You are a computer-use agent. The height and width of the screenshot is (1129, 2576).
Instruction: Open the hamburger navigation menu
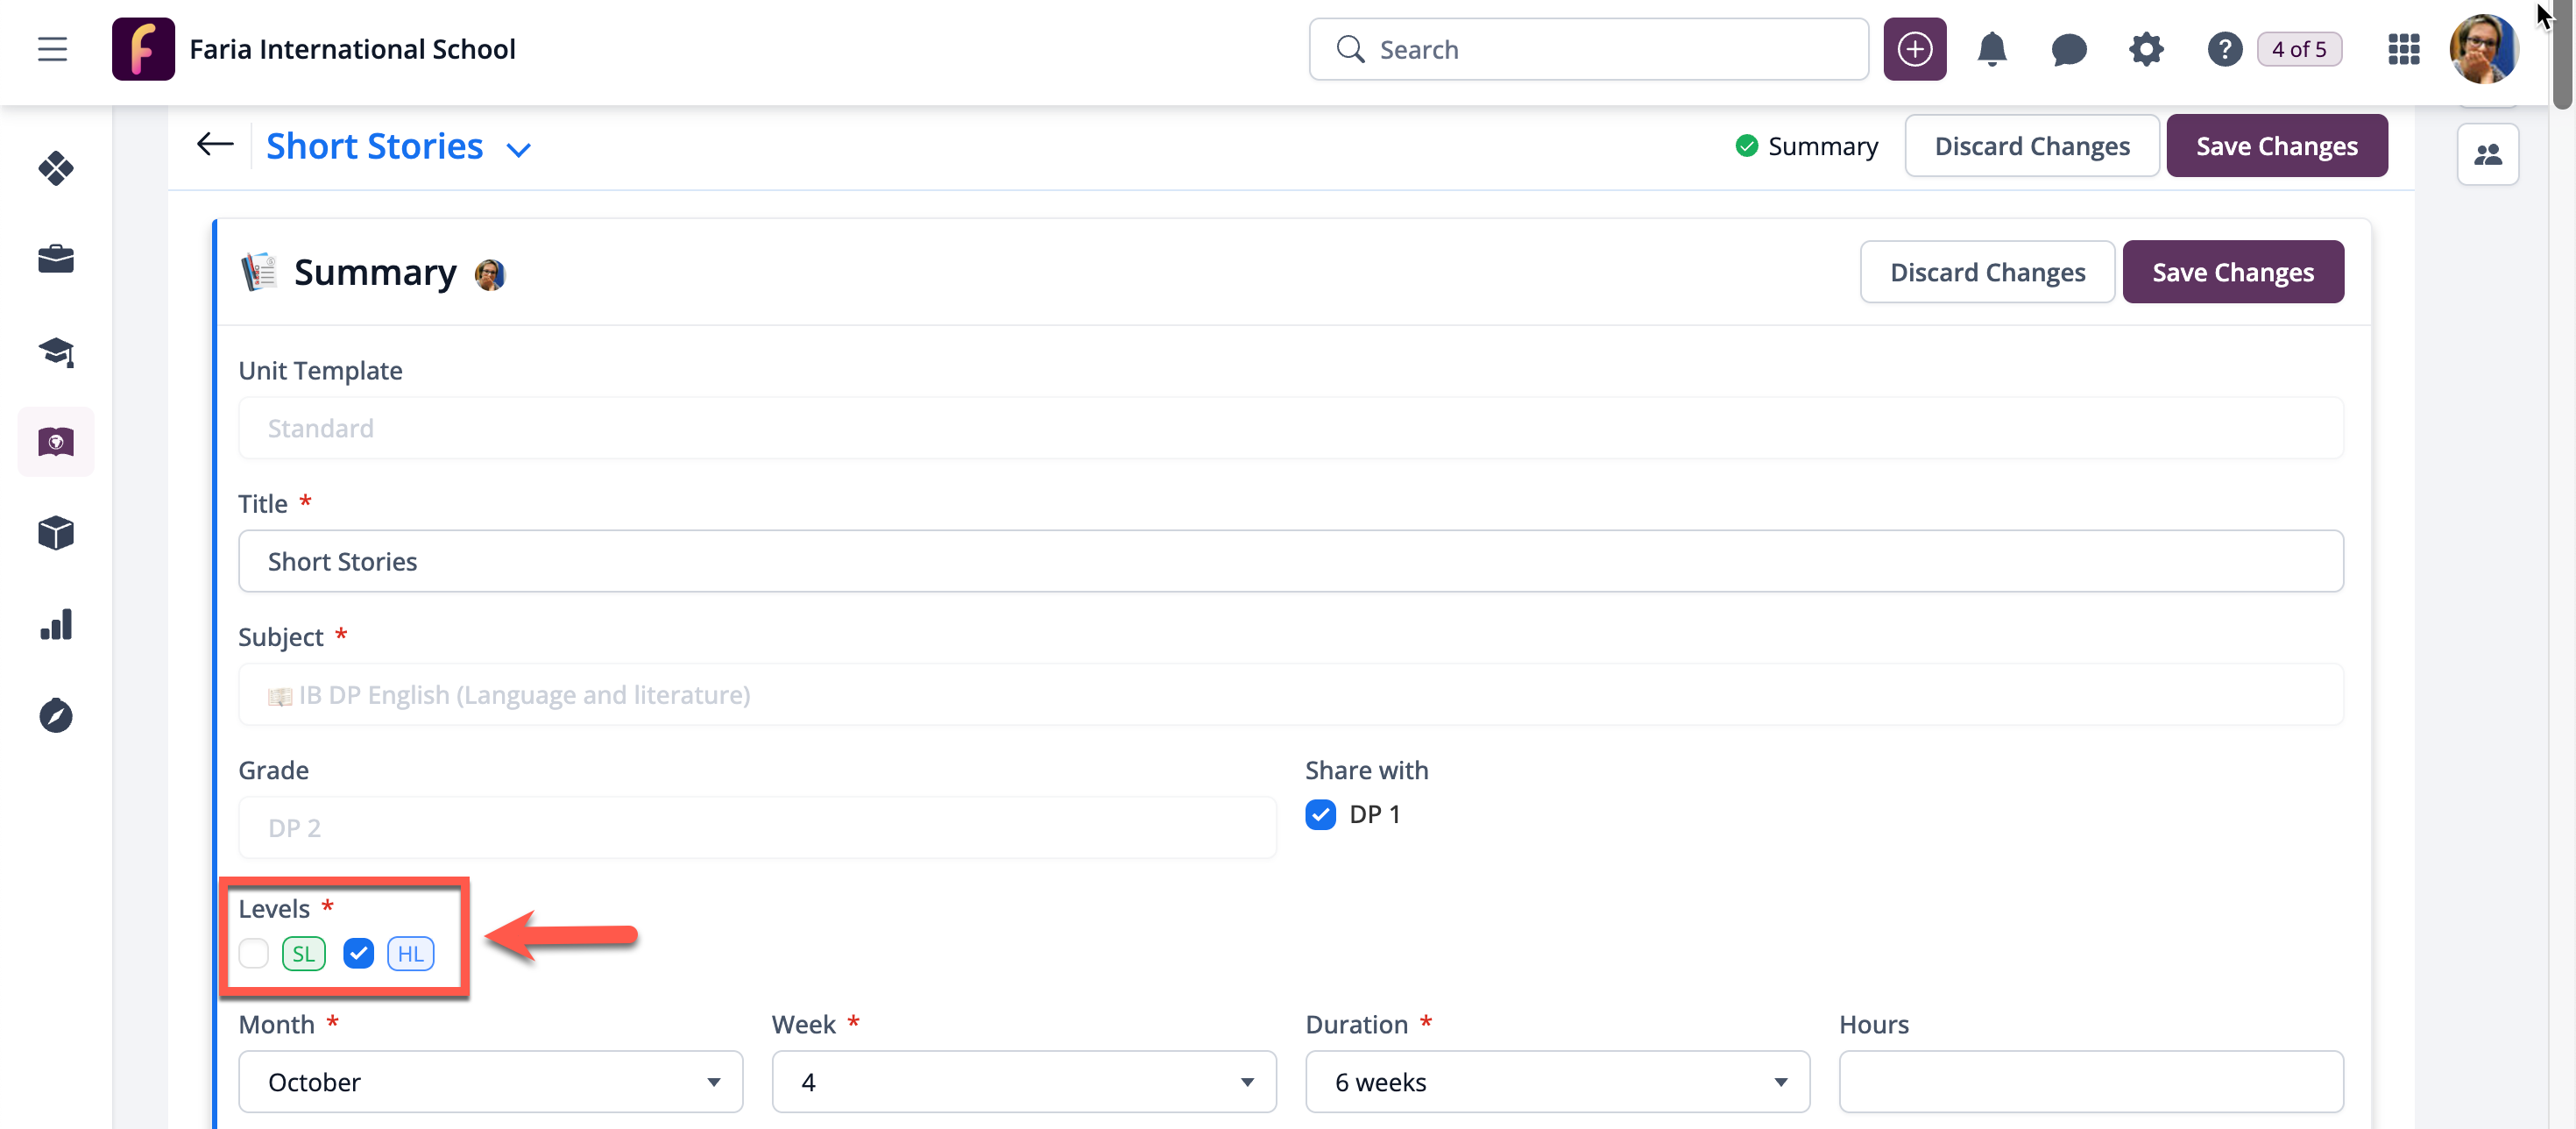click(52, 49)
